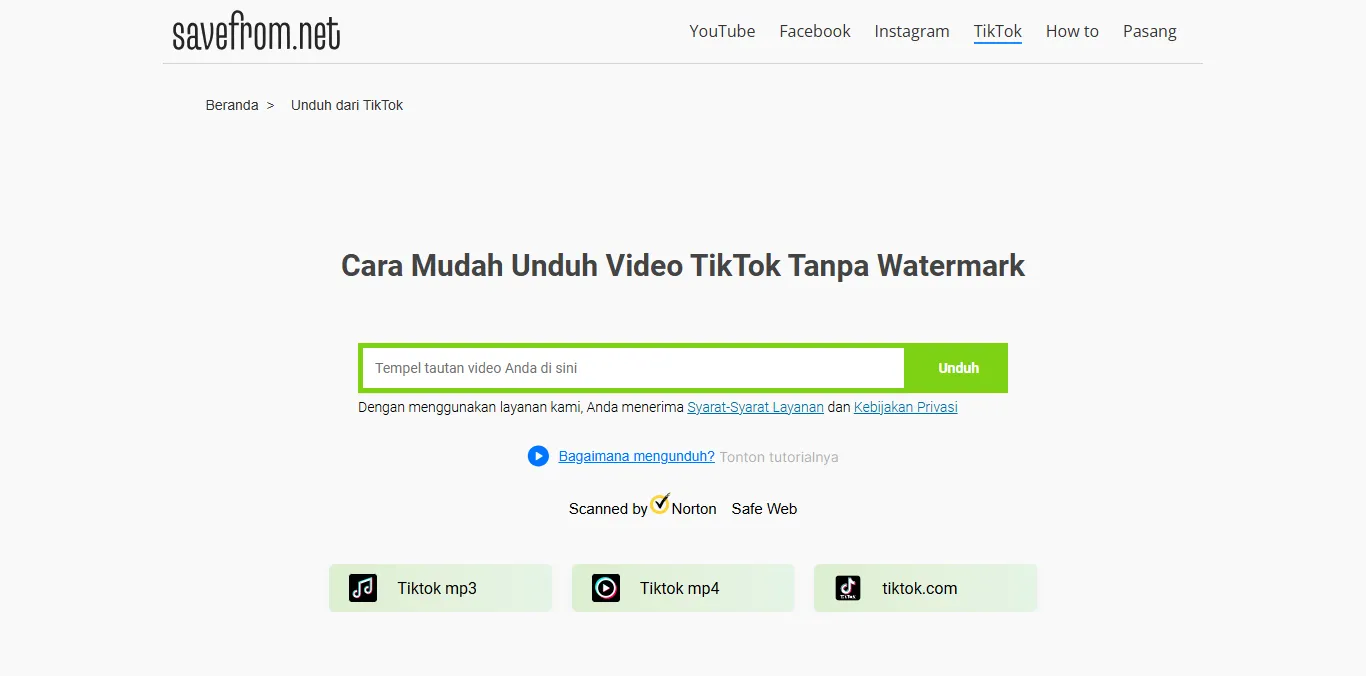Open the YouTube navigation item
This screenshot has width=1366, height=676.
tap(722, 31)
